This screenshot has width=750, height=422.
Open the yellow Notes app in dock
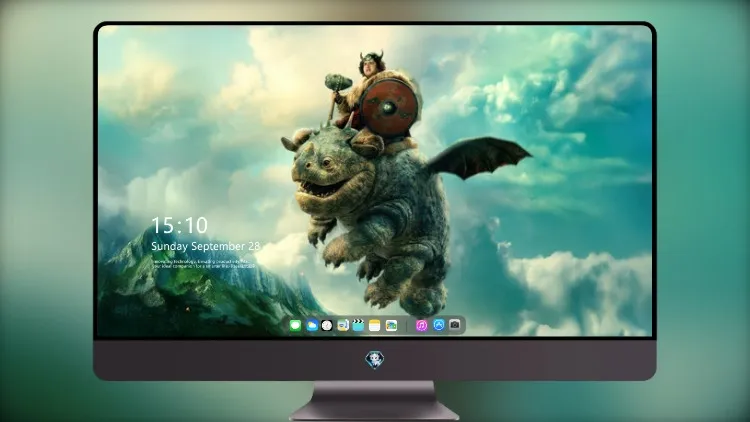375,326
